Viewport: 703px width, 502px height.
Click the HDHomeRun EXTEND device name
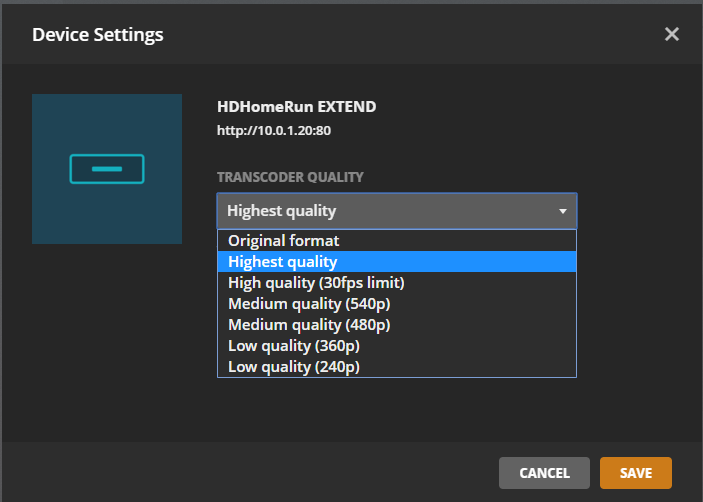click(x=296, y=107)
